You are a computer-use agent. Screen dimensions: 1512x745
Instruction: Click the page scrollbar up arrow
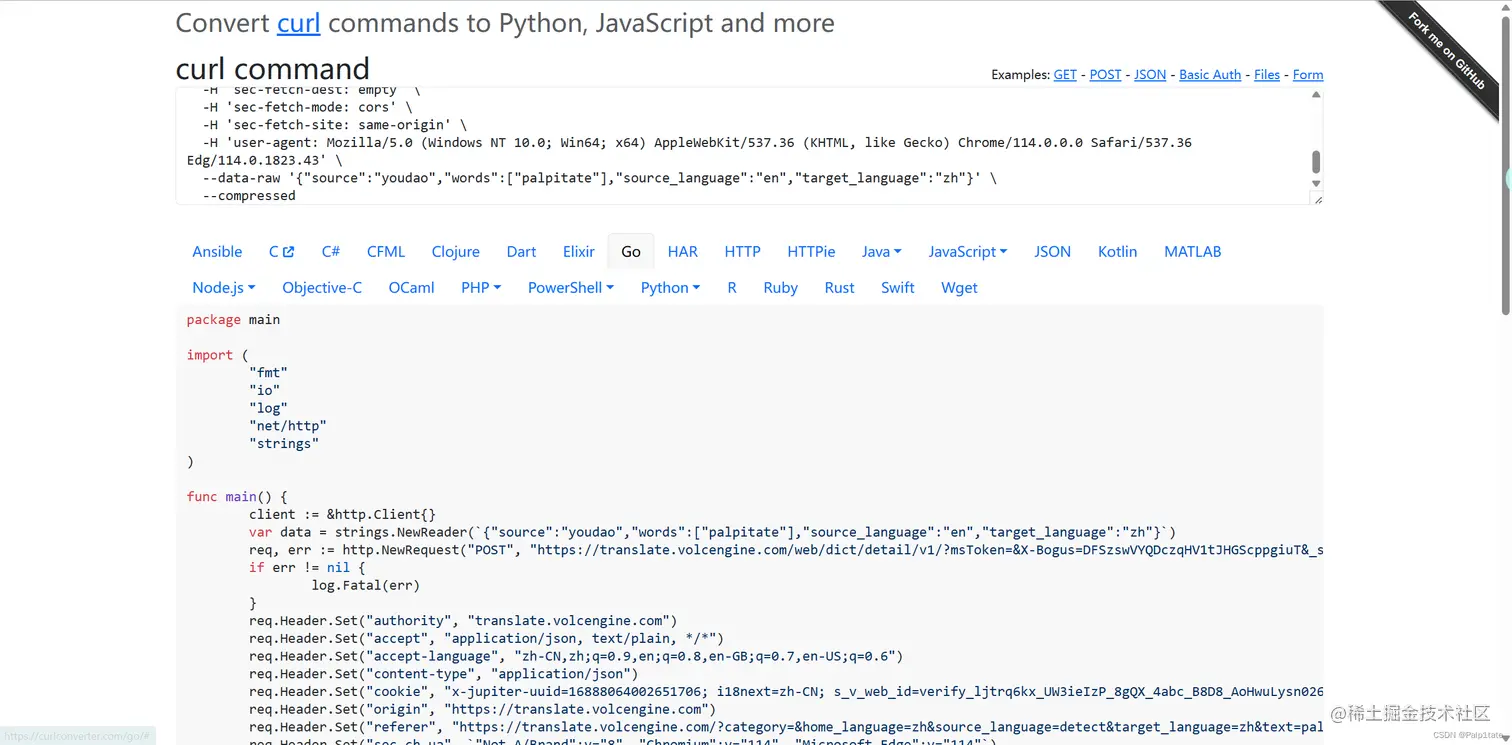coord(1505,5)
